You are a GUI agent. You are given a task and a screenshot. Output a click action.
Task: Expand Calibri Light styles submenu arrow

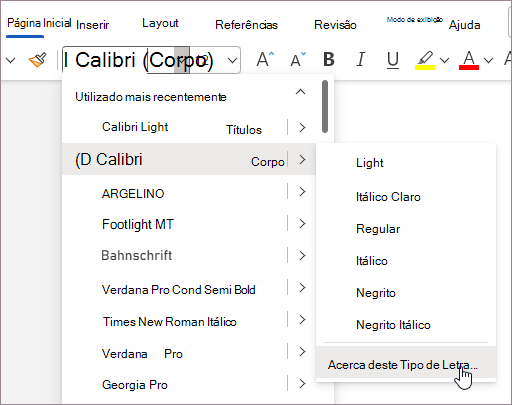pyautogui.click(x=302, y=127)
